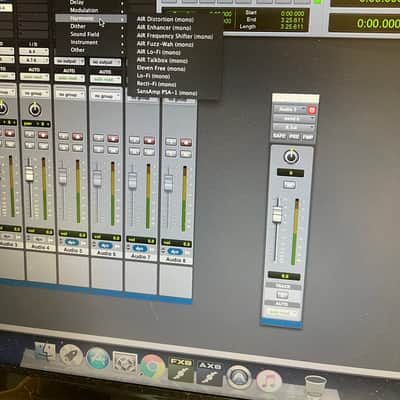Viewport: 400px width, 400px height.
Task: Record-enable the Audio 4 track
Action: [x=43, y=135]
